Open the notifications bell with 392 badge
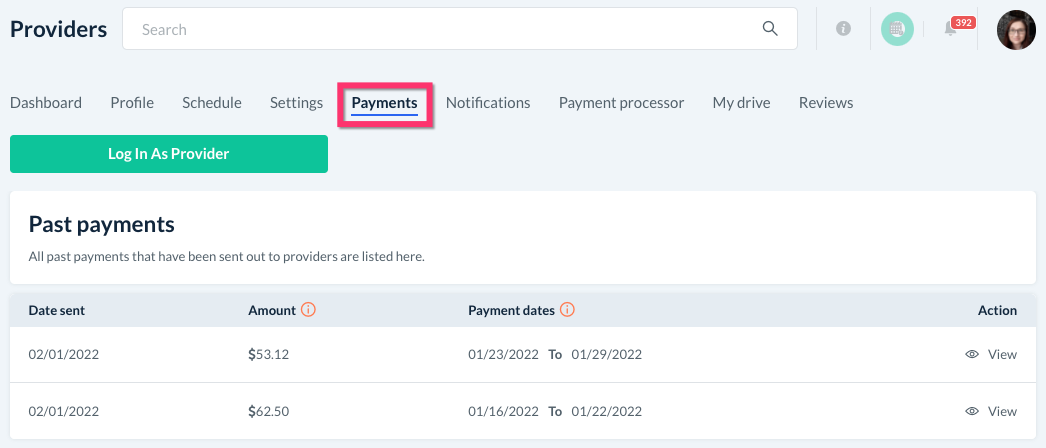The height and width of the screenshot is (448, 1046). 951,30
